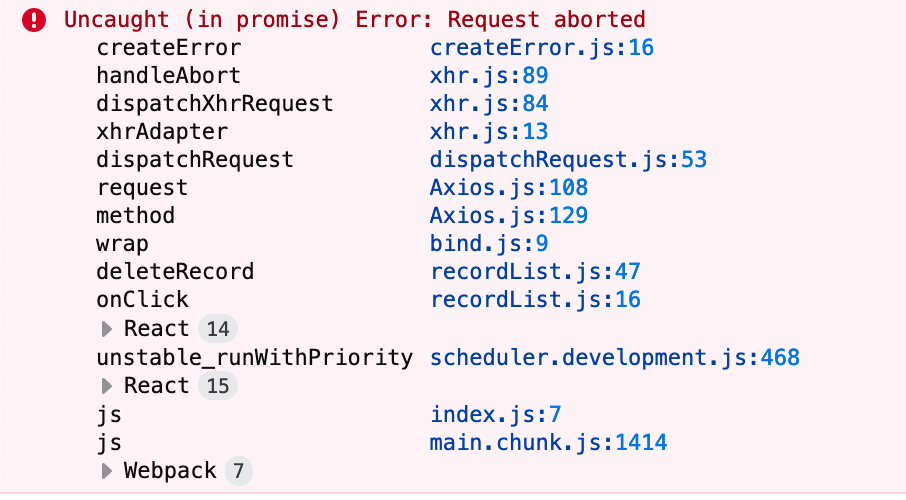Open Axios.js:129 source link
The image size is (906, 500).
click(x=508, y=216)
